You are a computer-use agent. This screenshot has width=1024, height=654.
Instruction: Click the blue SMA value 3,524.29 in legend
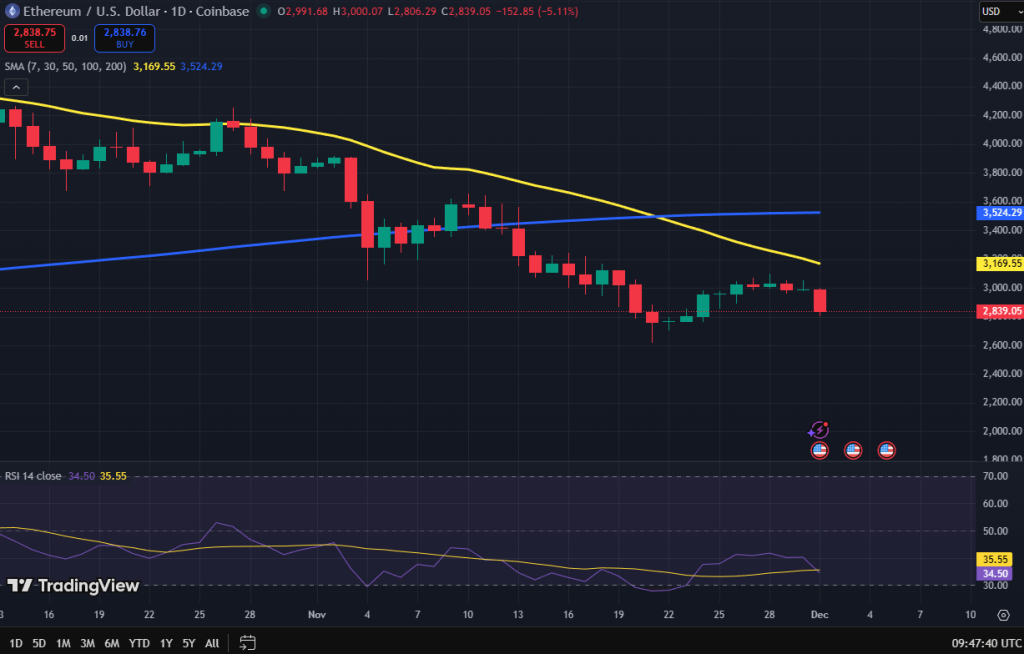(x=201, y=66)
